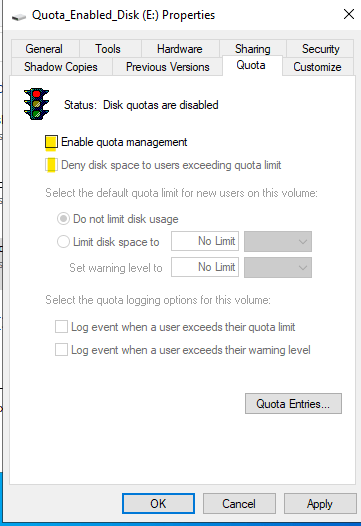Toggle Log event when user exceeds warning level
The height and width of the screenshot is (526, 361).
[x=61, y=350]
